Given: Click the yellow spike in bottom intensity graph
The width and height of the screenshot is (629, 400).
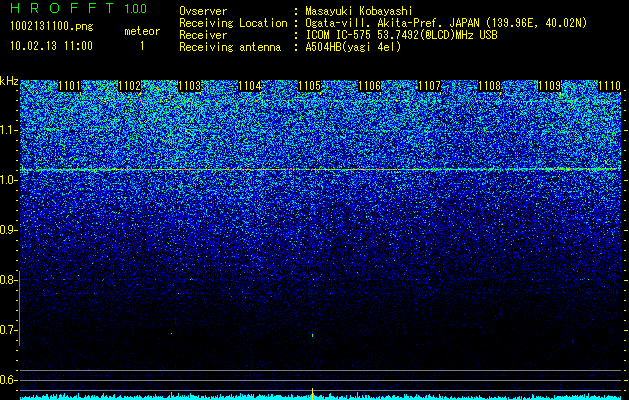Looking at the screenshot, I should point(312,393).
